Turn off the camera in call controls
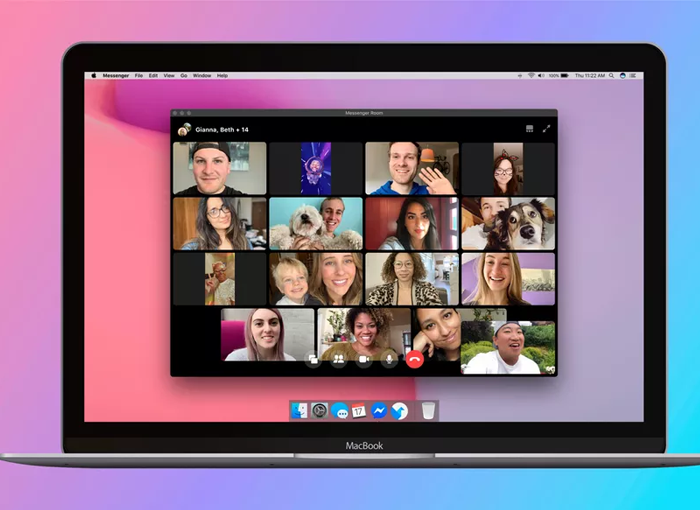Viewport: 700px width, 510px height. tap(364, 359)
